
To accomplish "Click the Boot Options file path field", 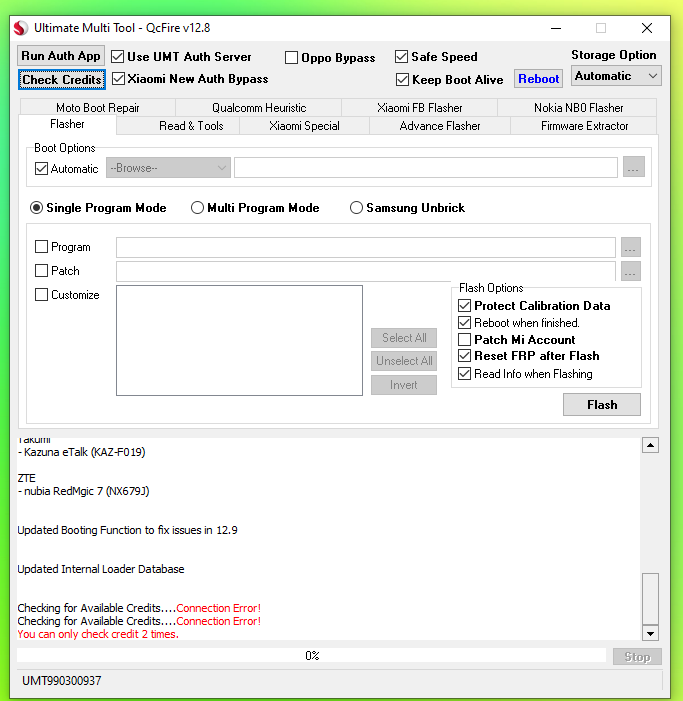I will (426, 167).
